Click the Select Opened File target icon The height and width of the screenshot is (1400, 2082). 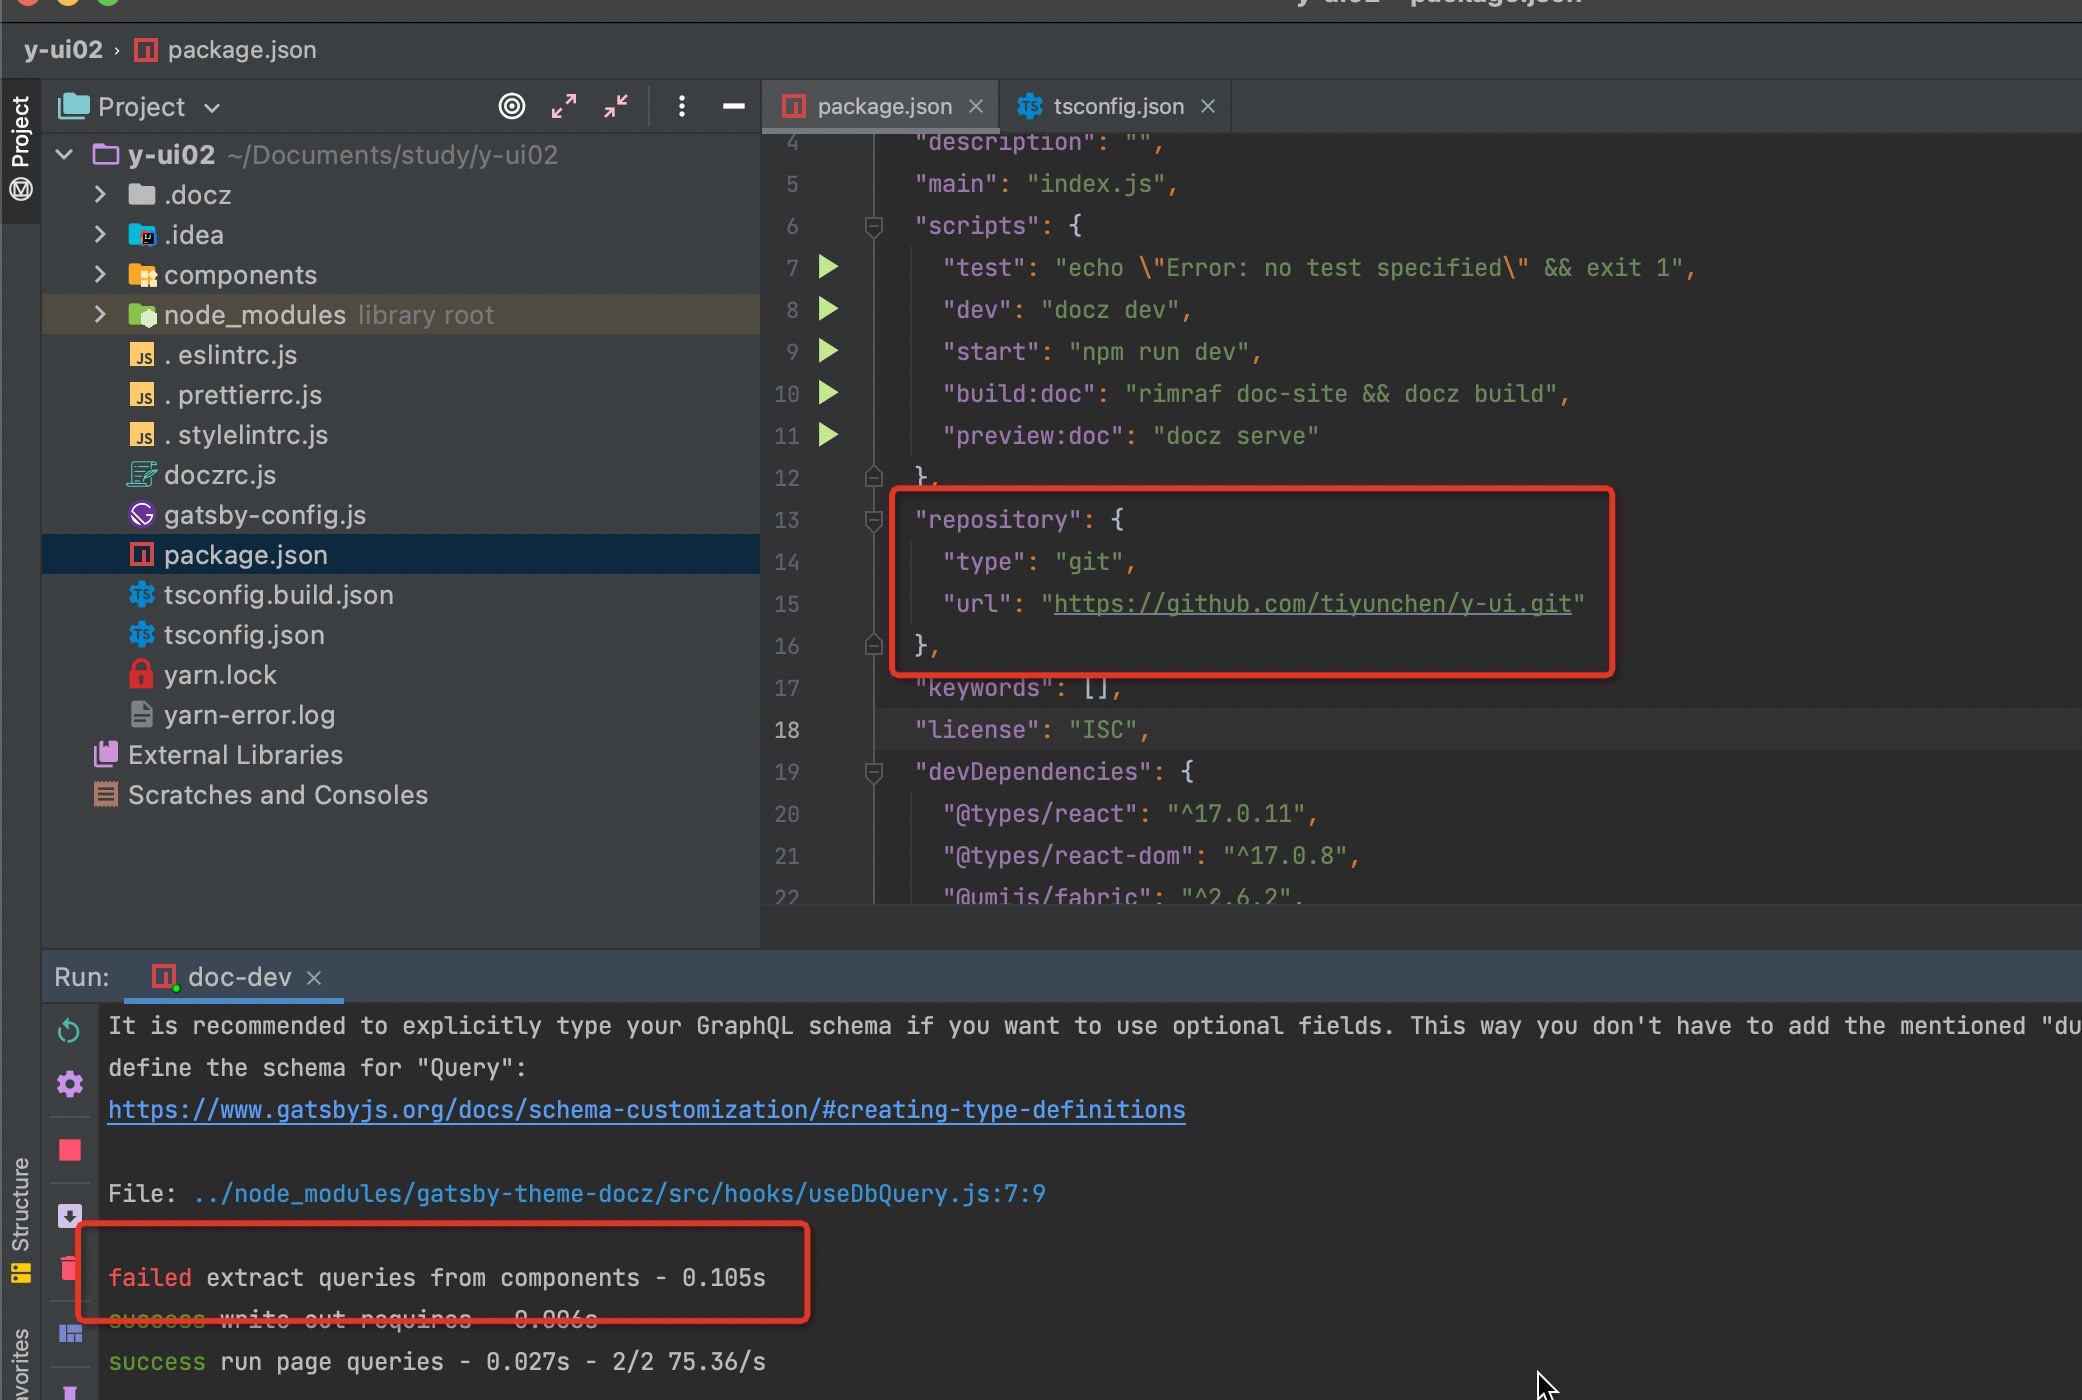point(512,106)
